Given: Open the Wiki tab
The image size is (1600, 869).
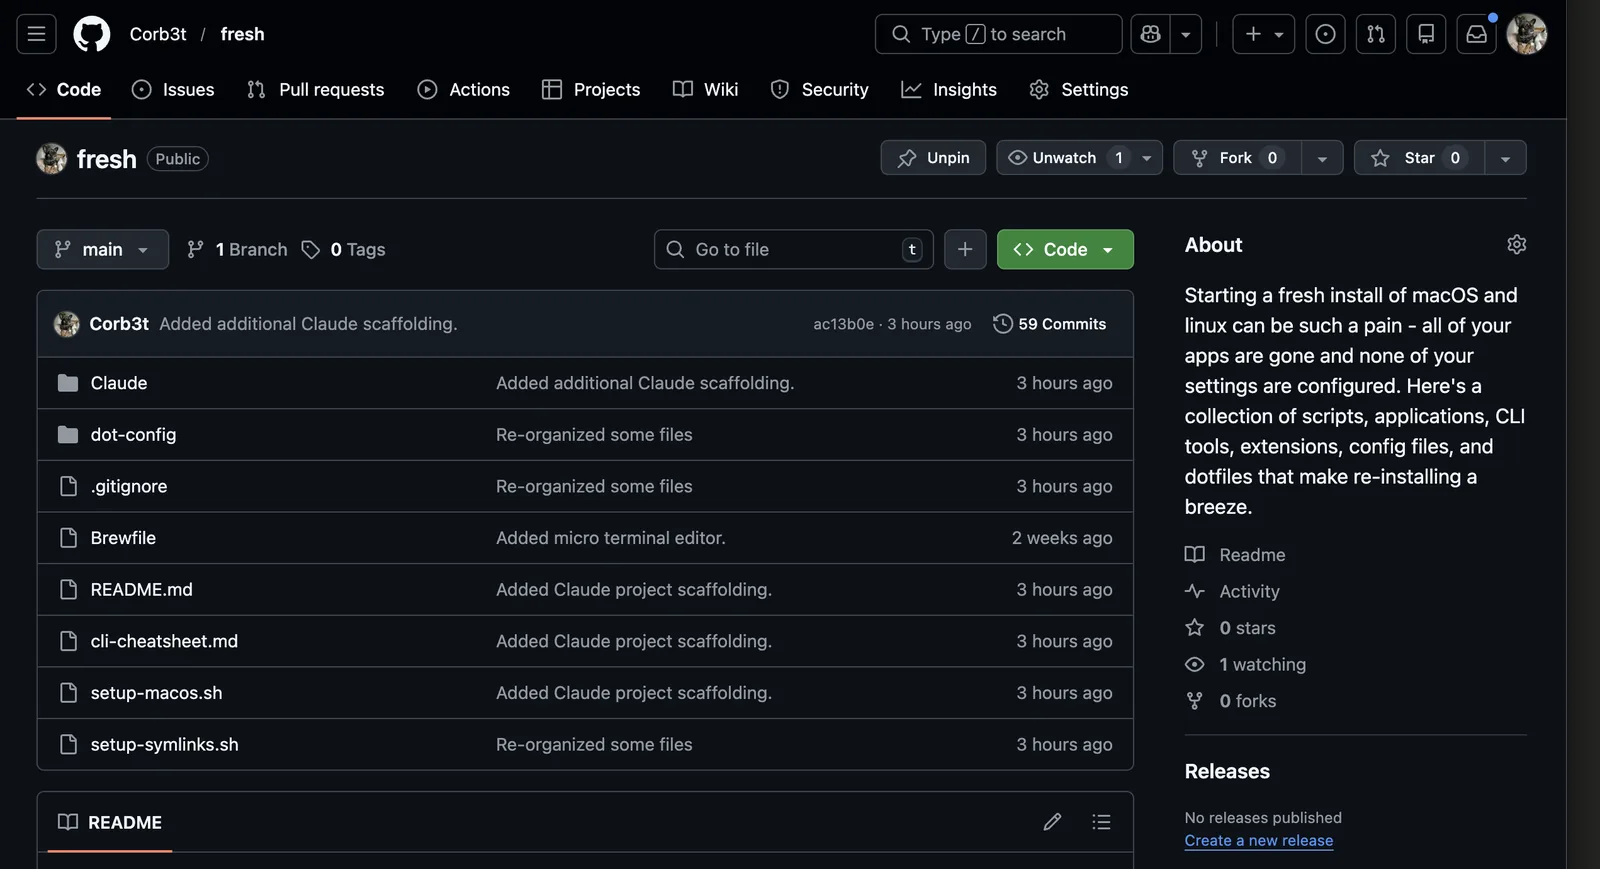Looking at the screenshot, I should [706, 90].
